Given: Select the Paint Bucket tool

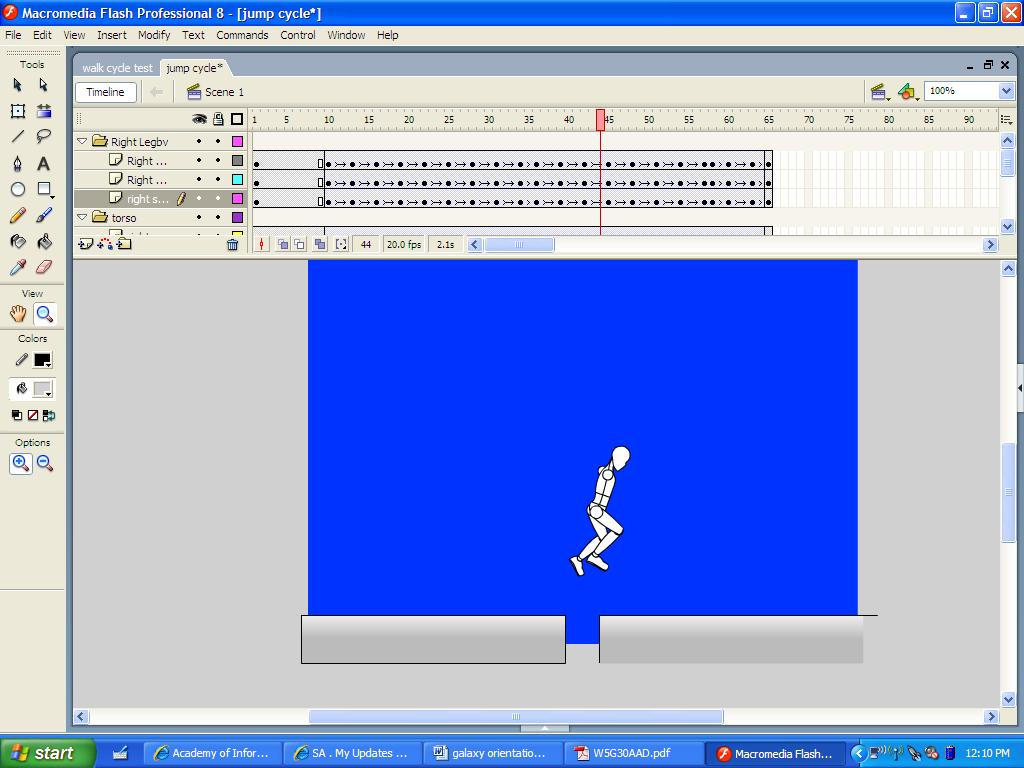Looking at the screenshot, I should [x=44, y=242].
